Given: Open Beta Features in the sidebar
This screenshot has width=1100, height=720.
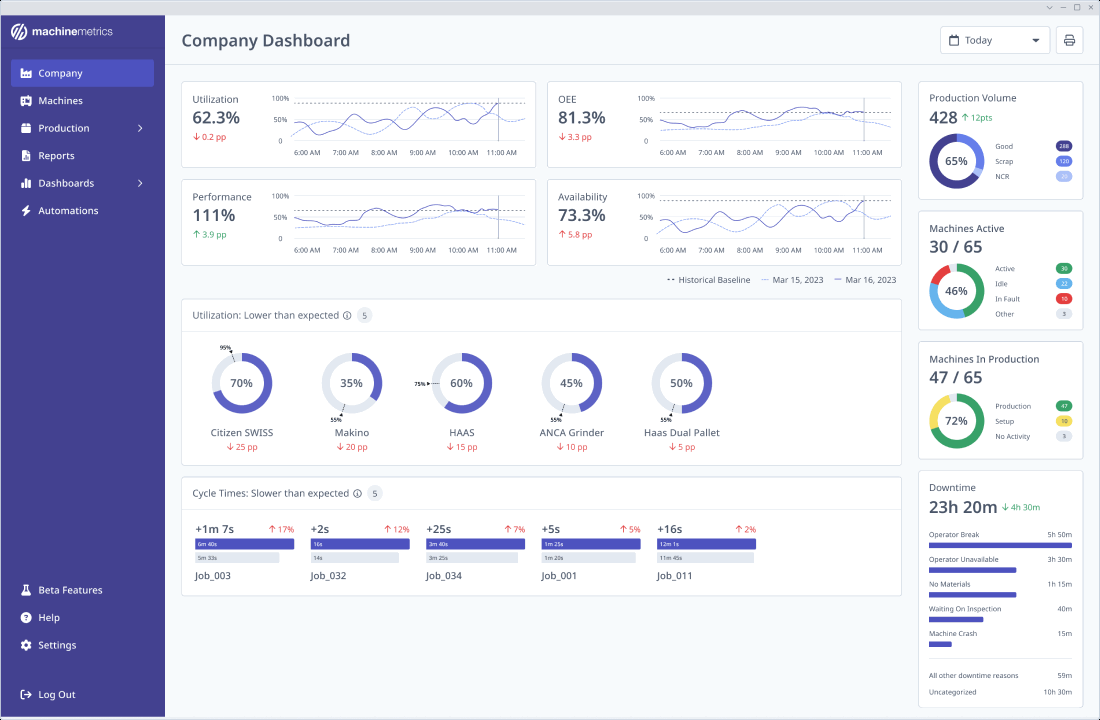Looking at the screenshot, I should [82, 590].
